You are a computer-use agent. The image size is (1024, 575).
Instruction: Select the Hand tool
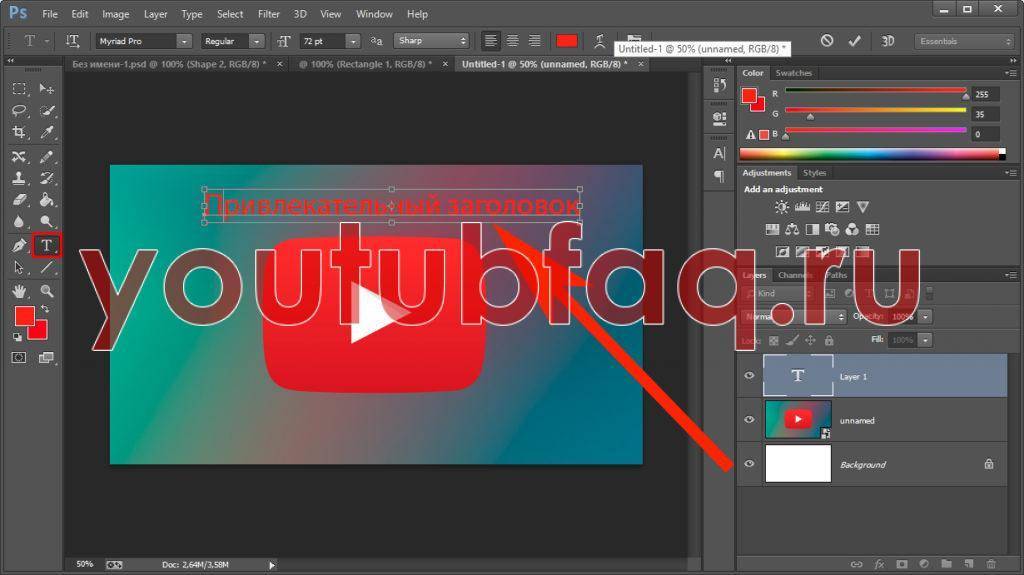(x=19, y=291)
